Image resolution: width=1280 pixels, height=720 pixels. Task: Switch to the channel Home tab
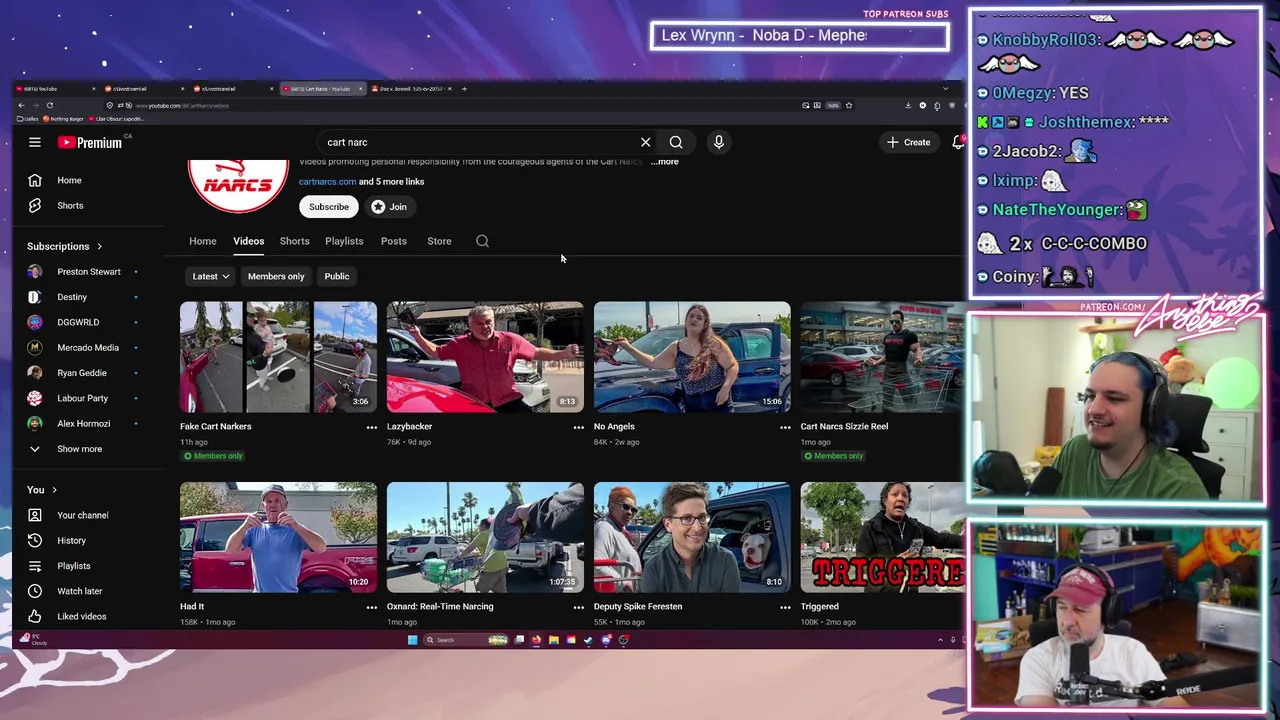click(x=203, y=241)
